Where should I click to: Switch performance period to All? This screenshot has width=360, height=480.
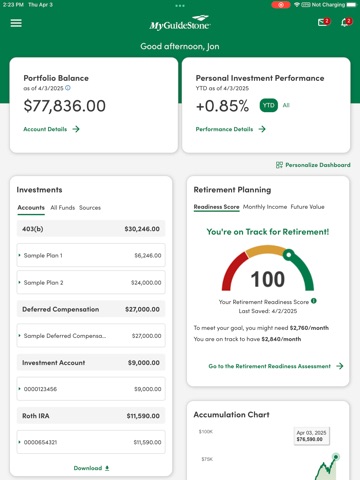point(286,105)
